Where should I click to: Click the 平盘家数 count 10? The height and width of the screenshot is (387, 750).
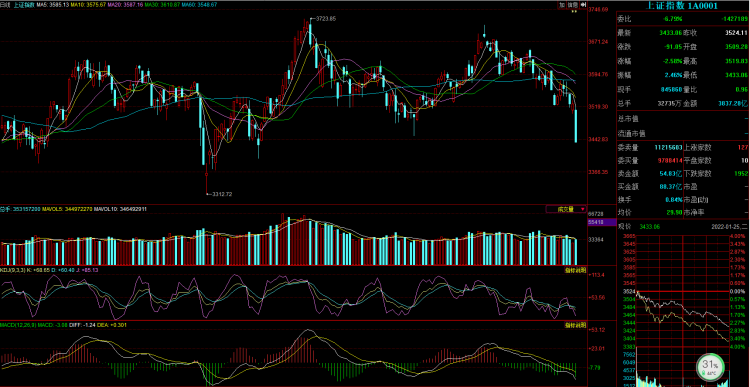click(x=744, y=160)
